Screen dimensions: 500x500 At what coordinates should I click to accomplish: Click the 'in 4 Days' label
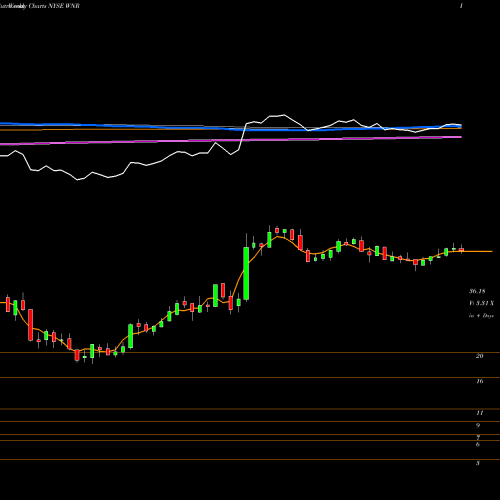(481, 315)
